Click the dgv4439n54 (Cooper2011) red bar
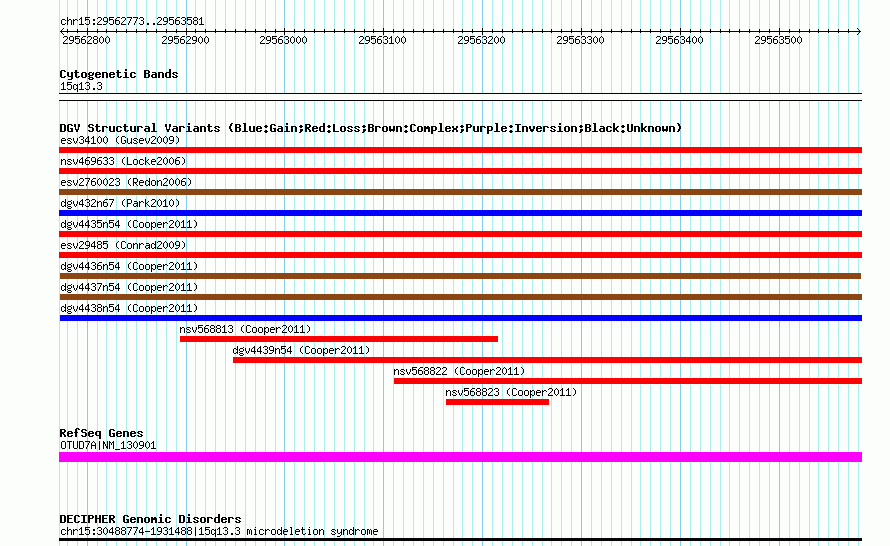Image resolution: width=890 pixels, height=546 pixels. click(547, 360)
